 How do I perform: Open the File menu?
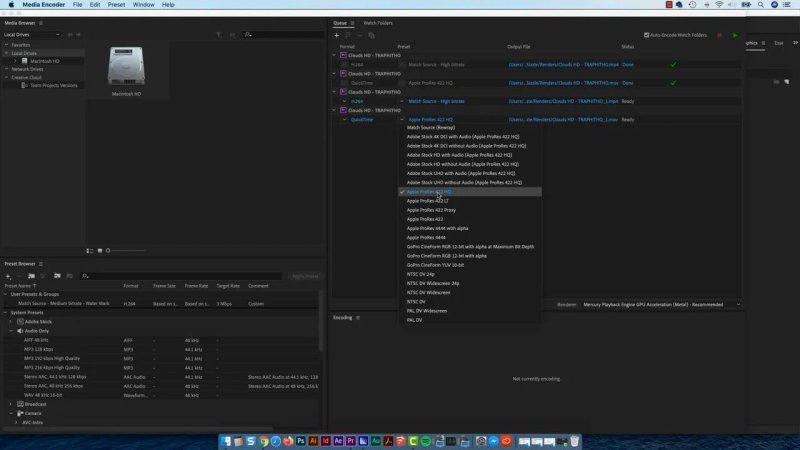pos(78,5)
